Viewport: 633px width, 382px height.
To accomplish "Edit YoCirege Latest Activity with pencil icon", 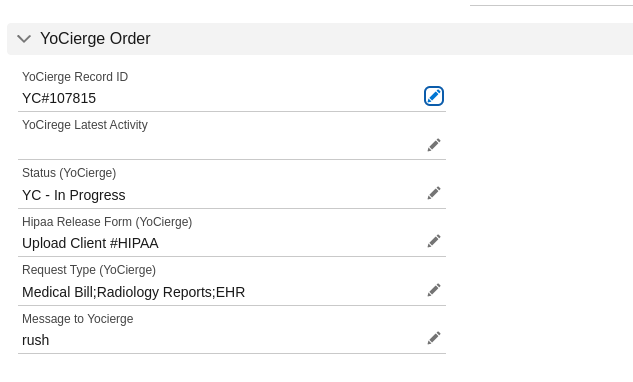I will (434, 145).
